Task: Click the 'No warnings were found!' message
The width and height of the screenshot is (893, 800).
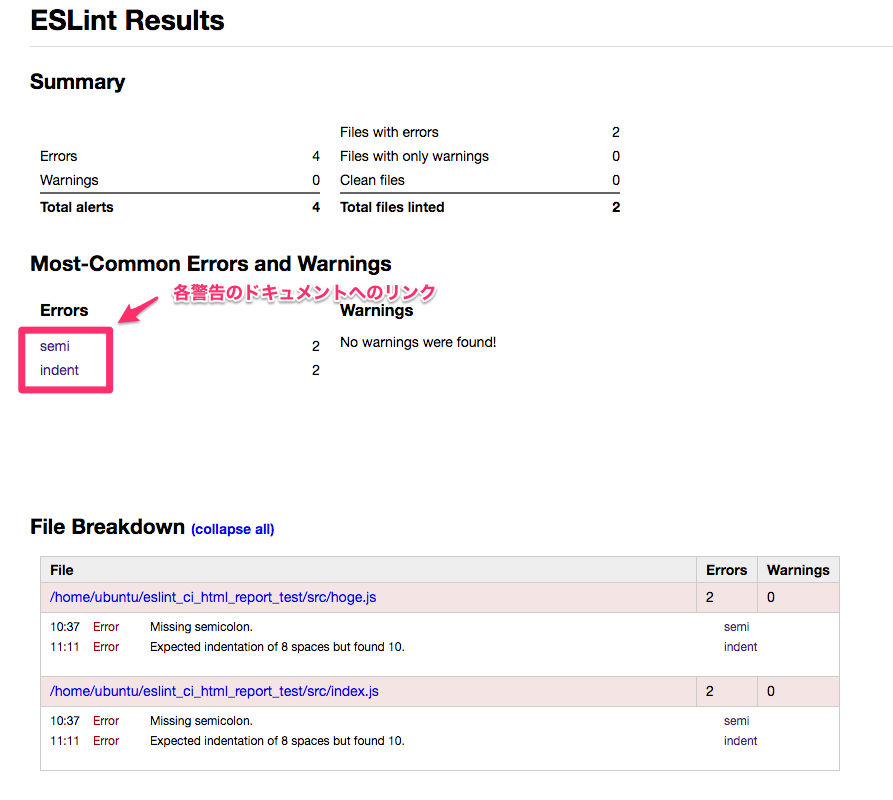Action: tap(418, 342)
